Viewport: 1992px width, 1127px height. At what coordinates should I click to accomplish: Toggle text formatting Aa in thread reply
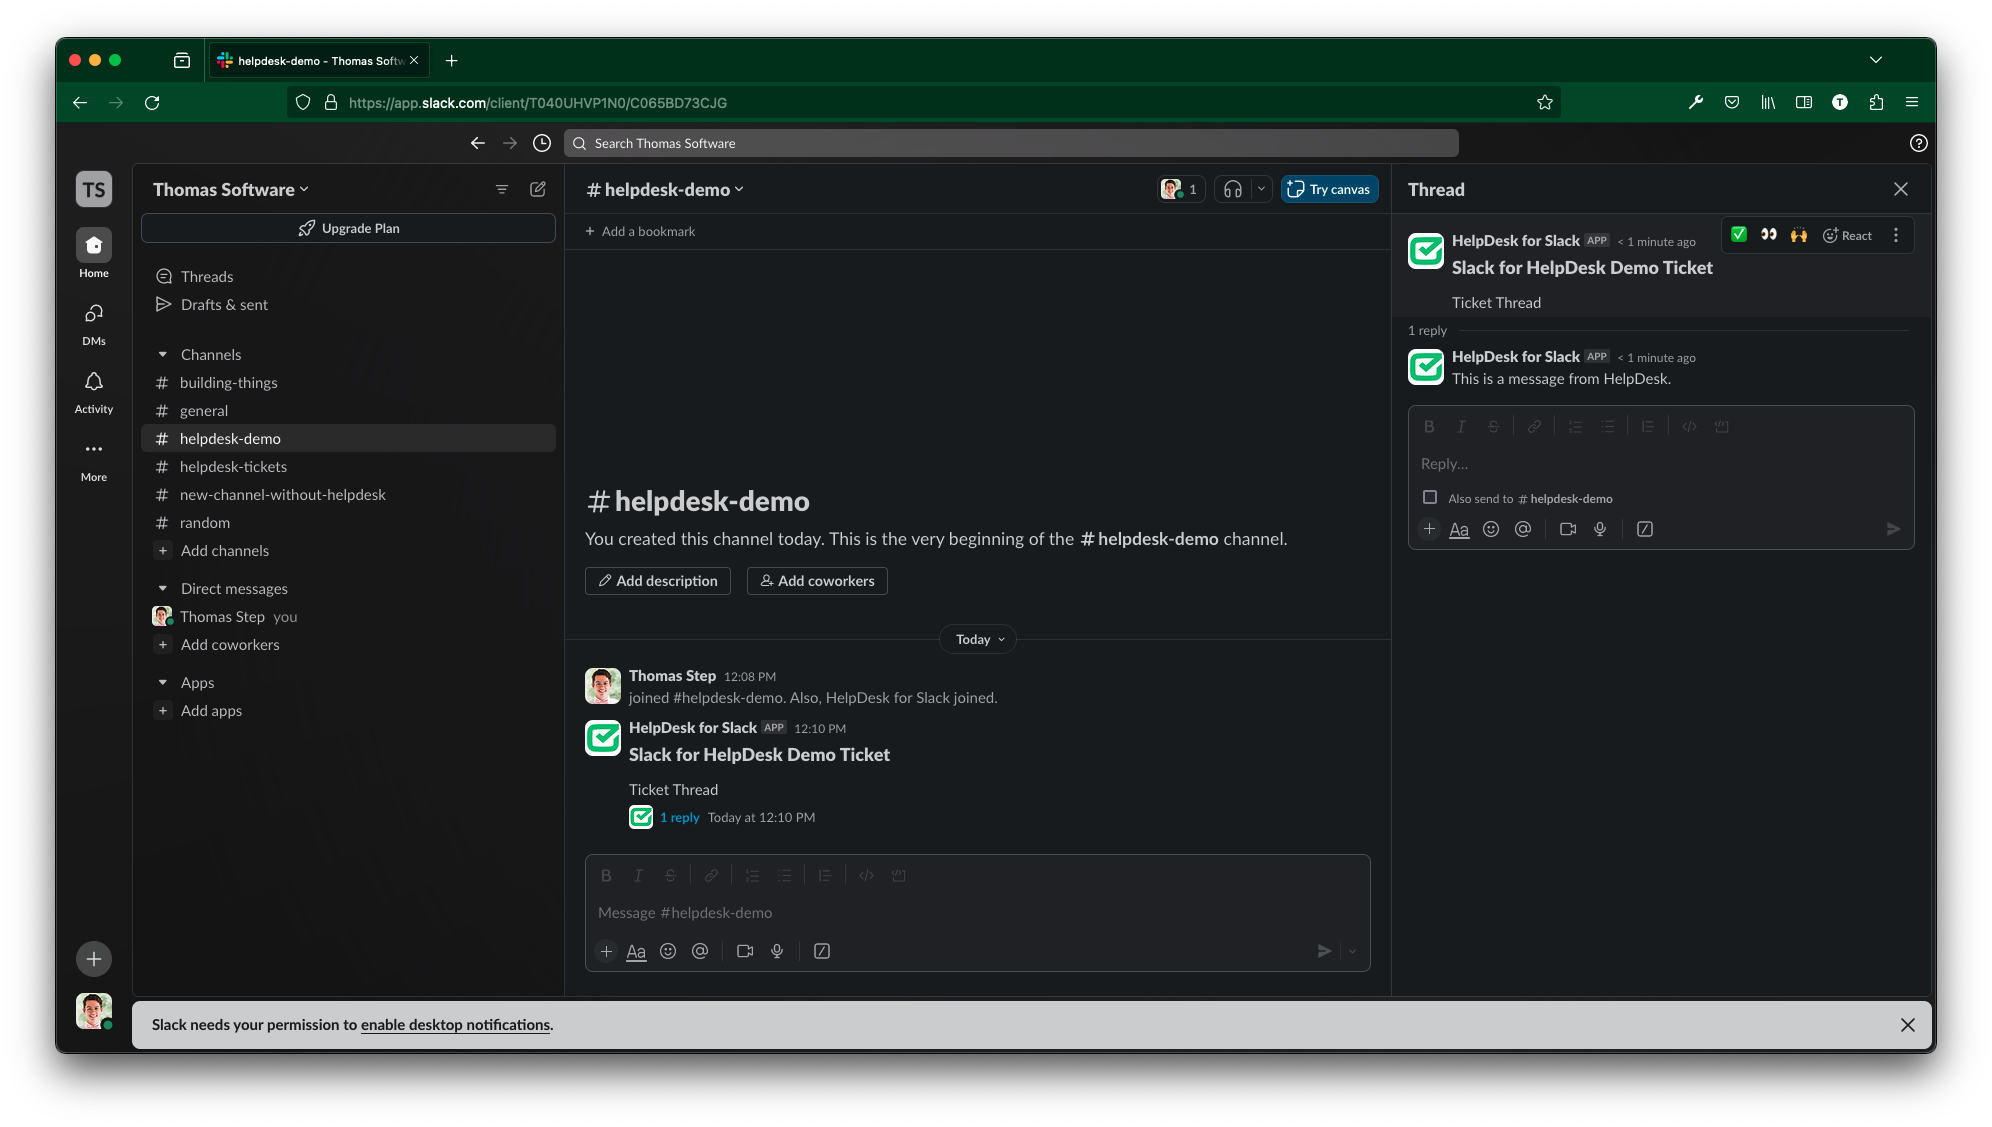tap(1459, 529)
